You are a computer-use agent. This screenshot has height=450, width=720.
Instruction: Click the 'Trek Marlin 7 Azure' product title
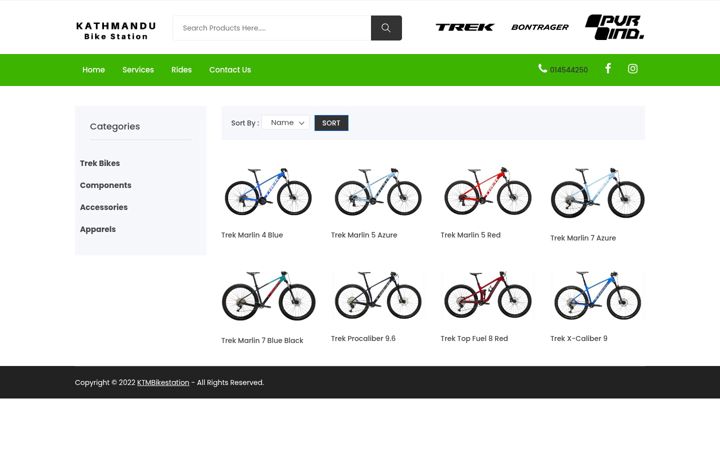coord(583,238)
